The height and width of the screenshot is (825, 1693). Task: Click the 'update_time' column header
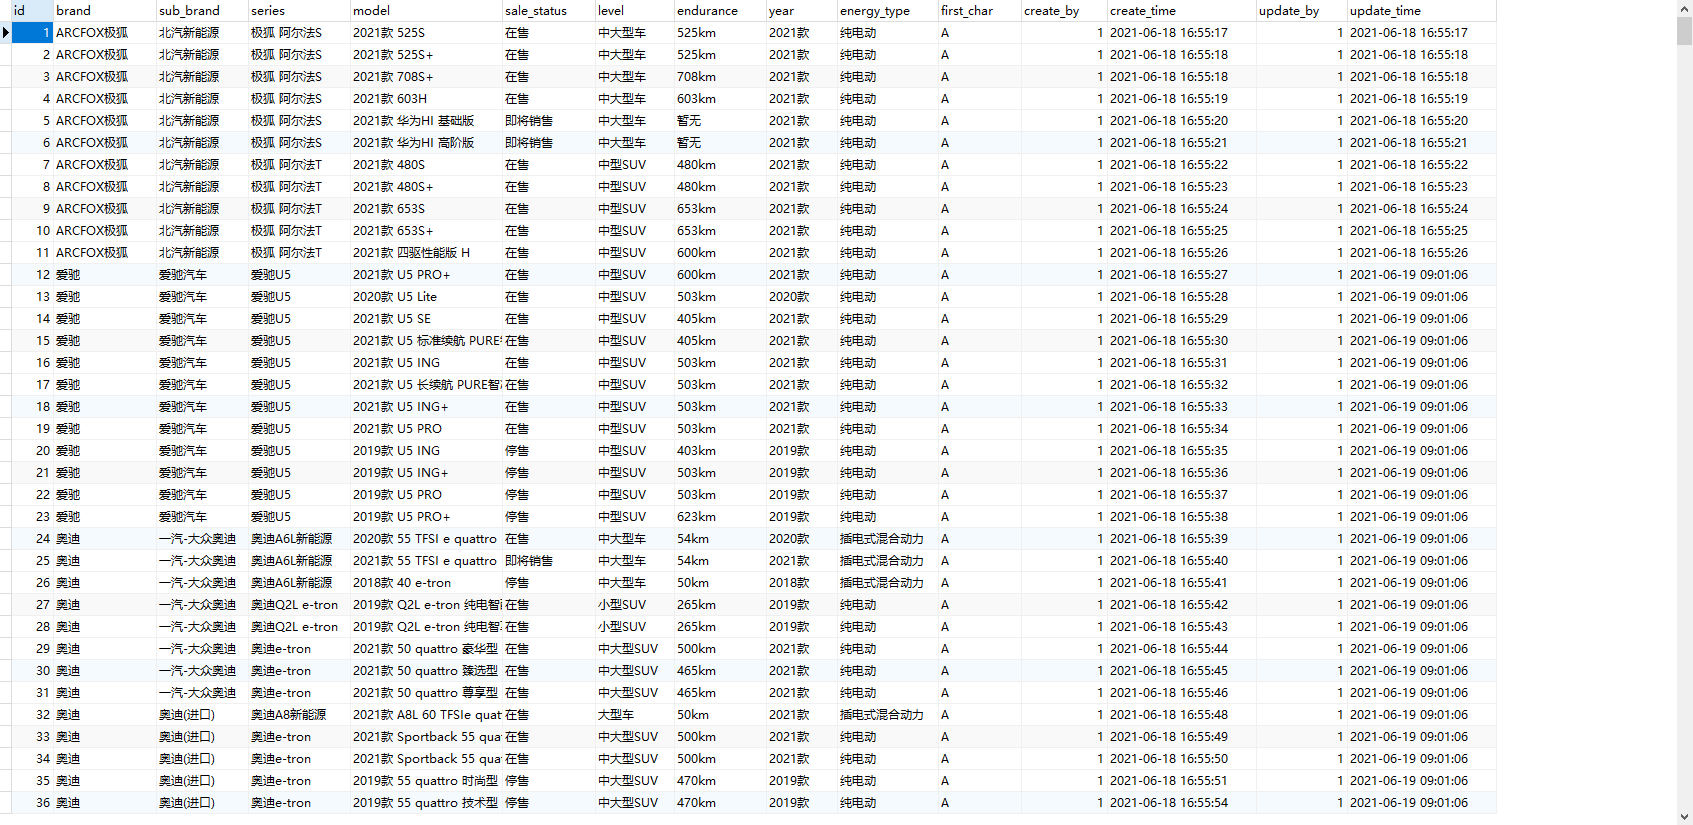(x=1421, y=11)
